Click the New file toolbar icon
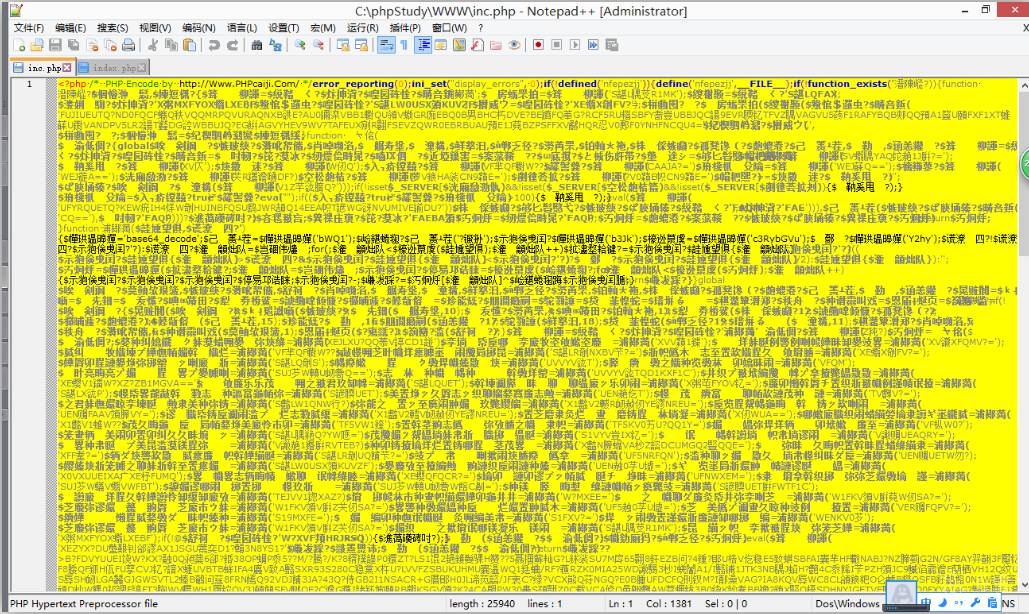 (x=19, y=45)
